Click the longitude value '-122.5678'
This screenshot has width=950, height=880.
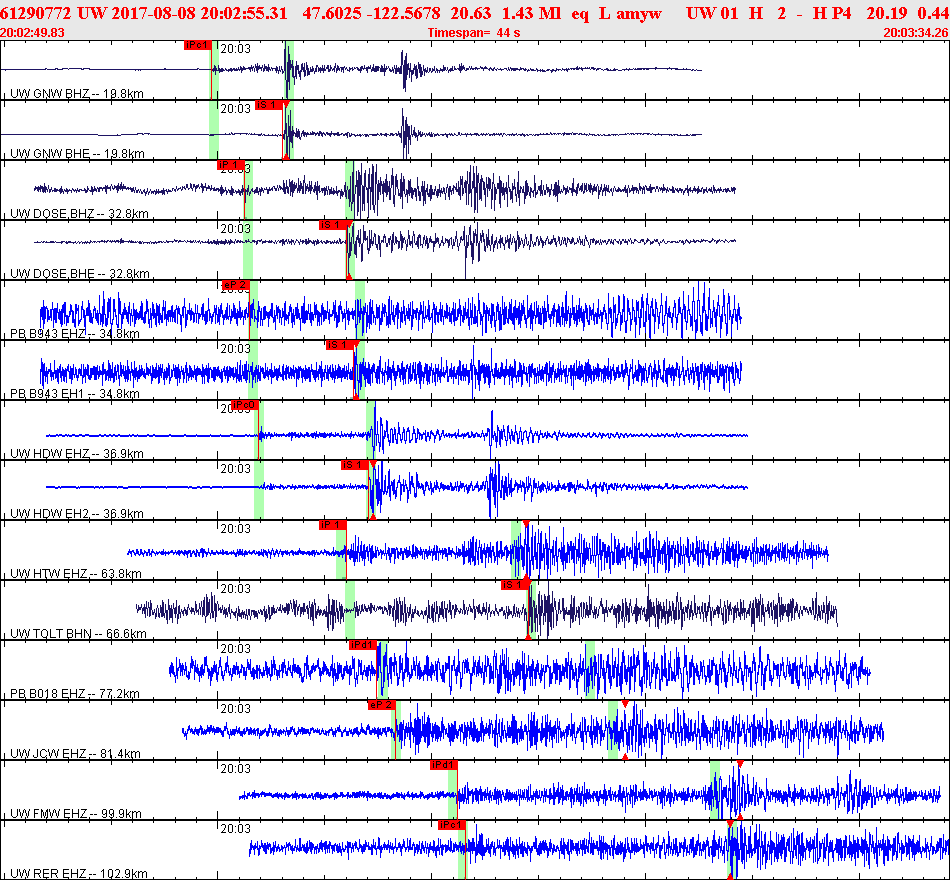(x=405, y=13)
